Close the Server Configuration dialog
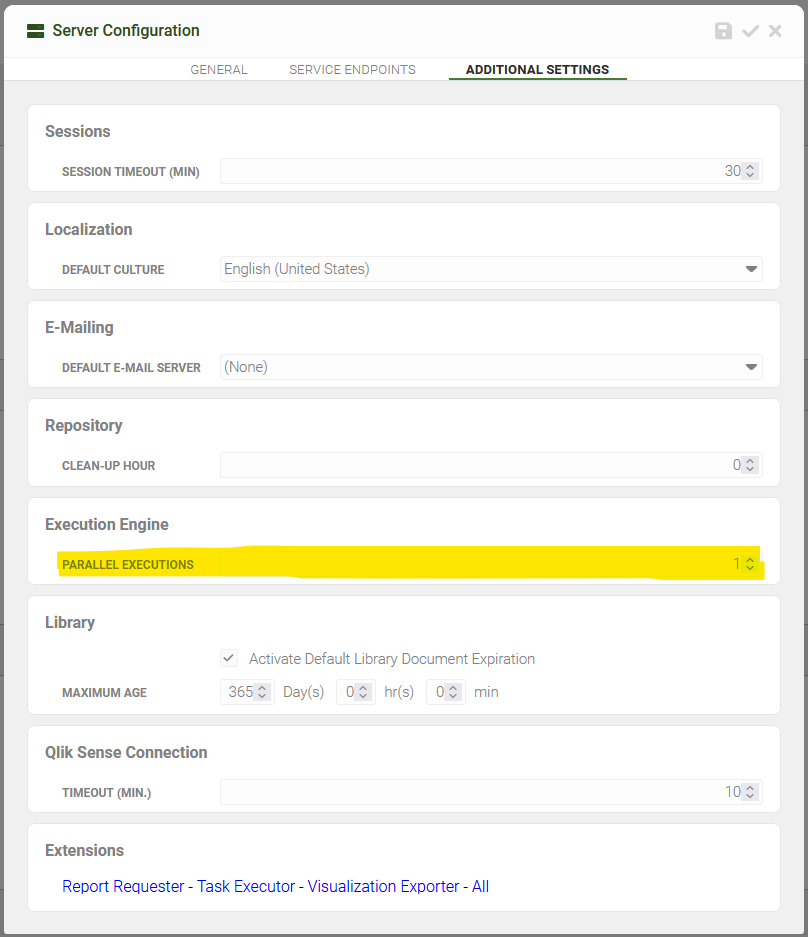Viewport: 808px width, 937px height. pyautogui.click(x=775, y=30)
